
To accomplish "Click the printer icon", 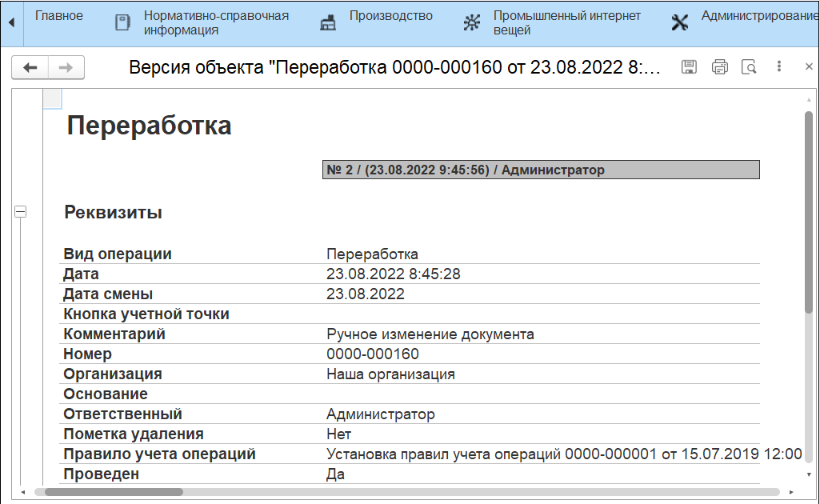I will [x=719, y=67].
